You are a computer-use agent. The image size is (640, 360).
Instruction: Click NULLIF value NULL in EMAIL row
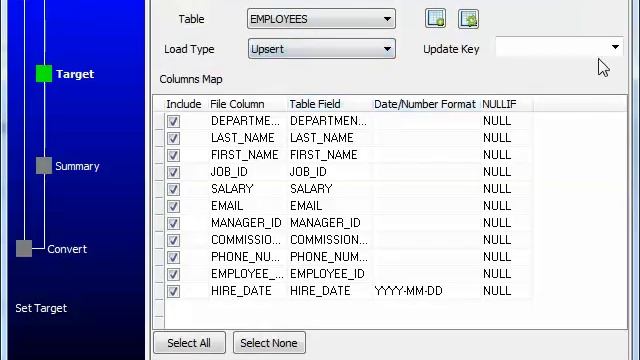click(x=497, y=206)
